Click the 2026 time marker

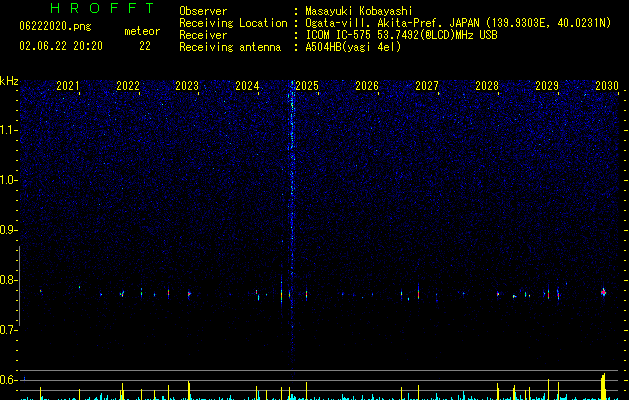point(367,86)
